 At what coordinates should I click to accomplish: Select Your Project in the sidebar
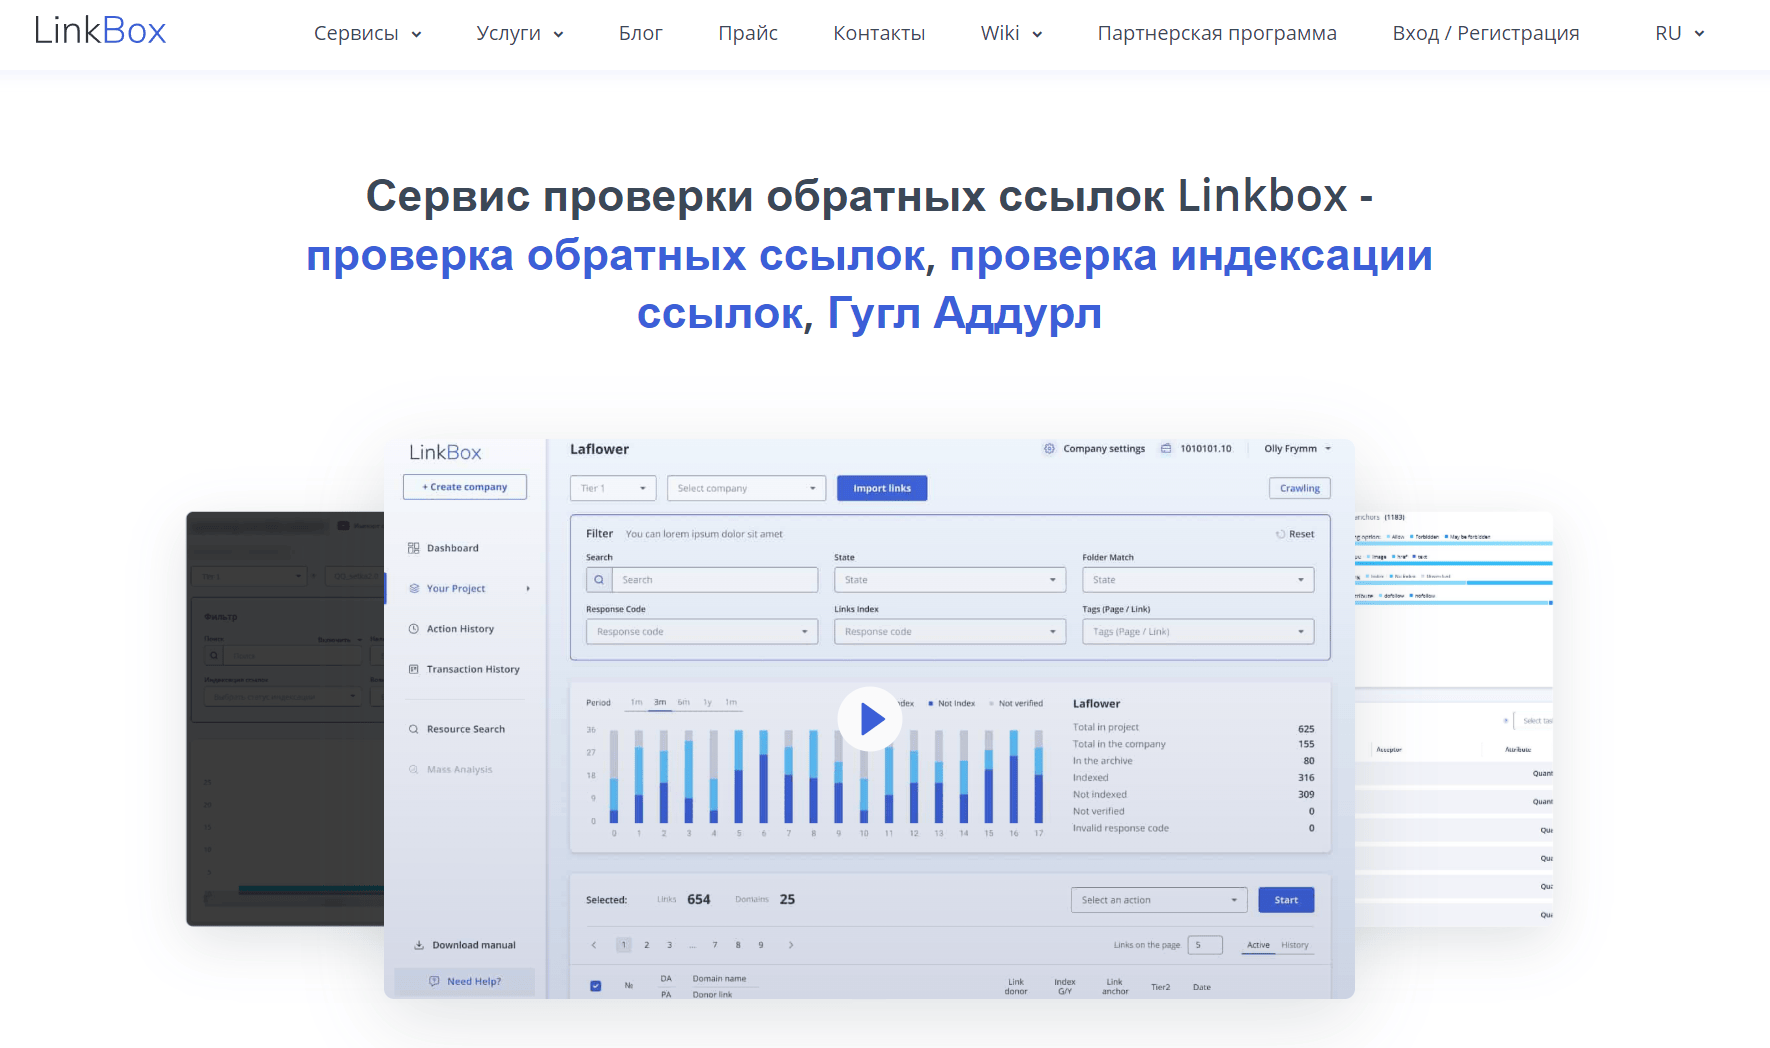[455, 588]
